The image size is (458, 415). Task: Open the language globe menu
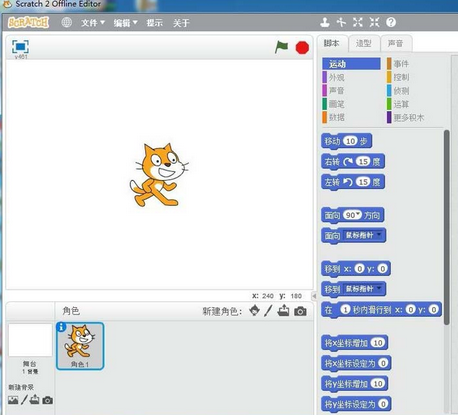[67, 23]
